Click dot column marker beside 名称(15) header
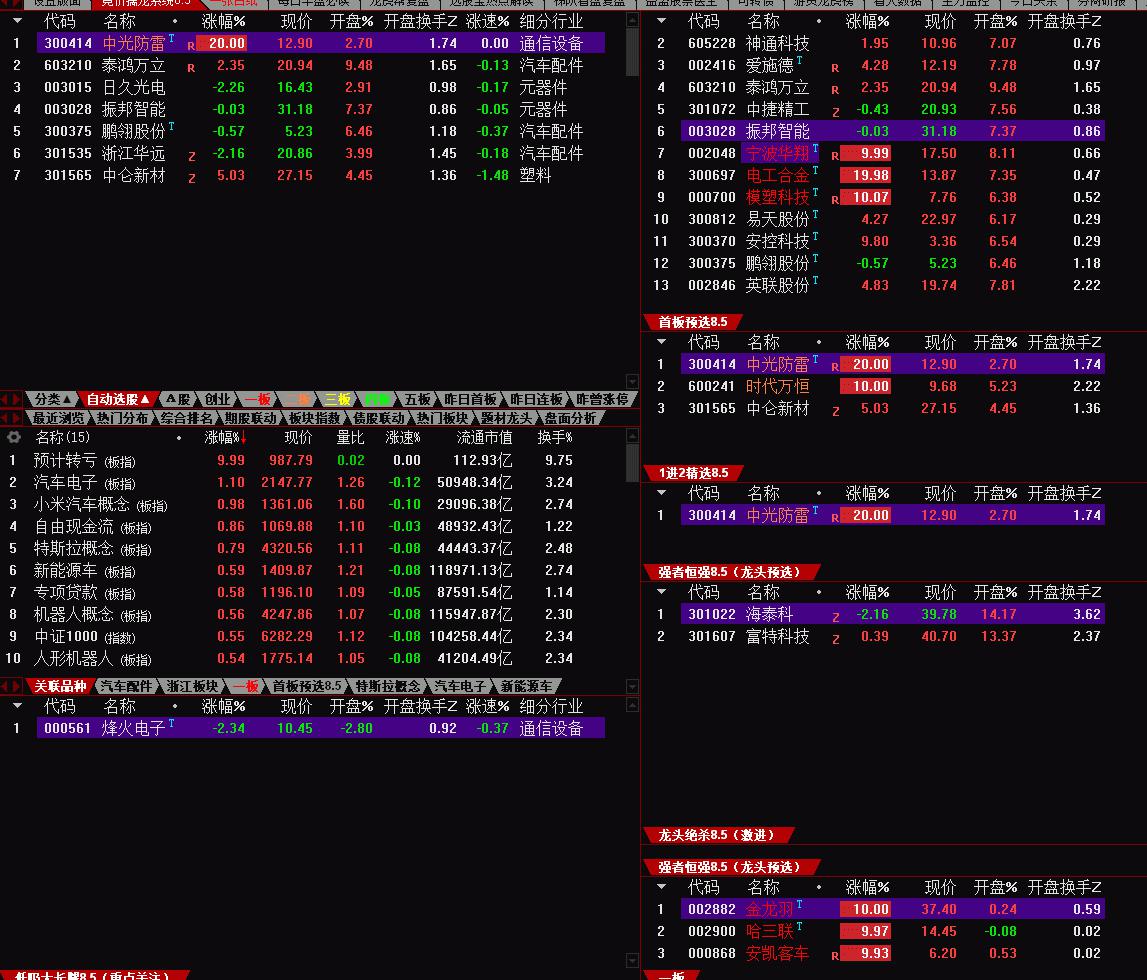This screenshot has height=980, width=1147. pos(178,438)
